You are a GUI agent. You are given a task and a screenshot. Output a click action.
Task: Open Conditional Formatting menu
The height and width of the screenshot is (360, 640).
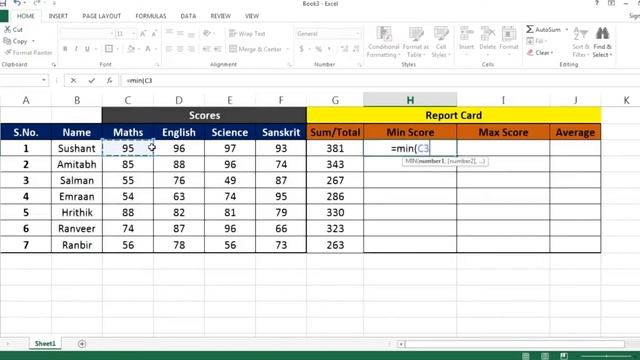coord(383,42)
